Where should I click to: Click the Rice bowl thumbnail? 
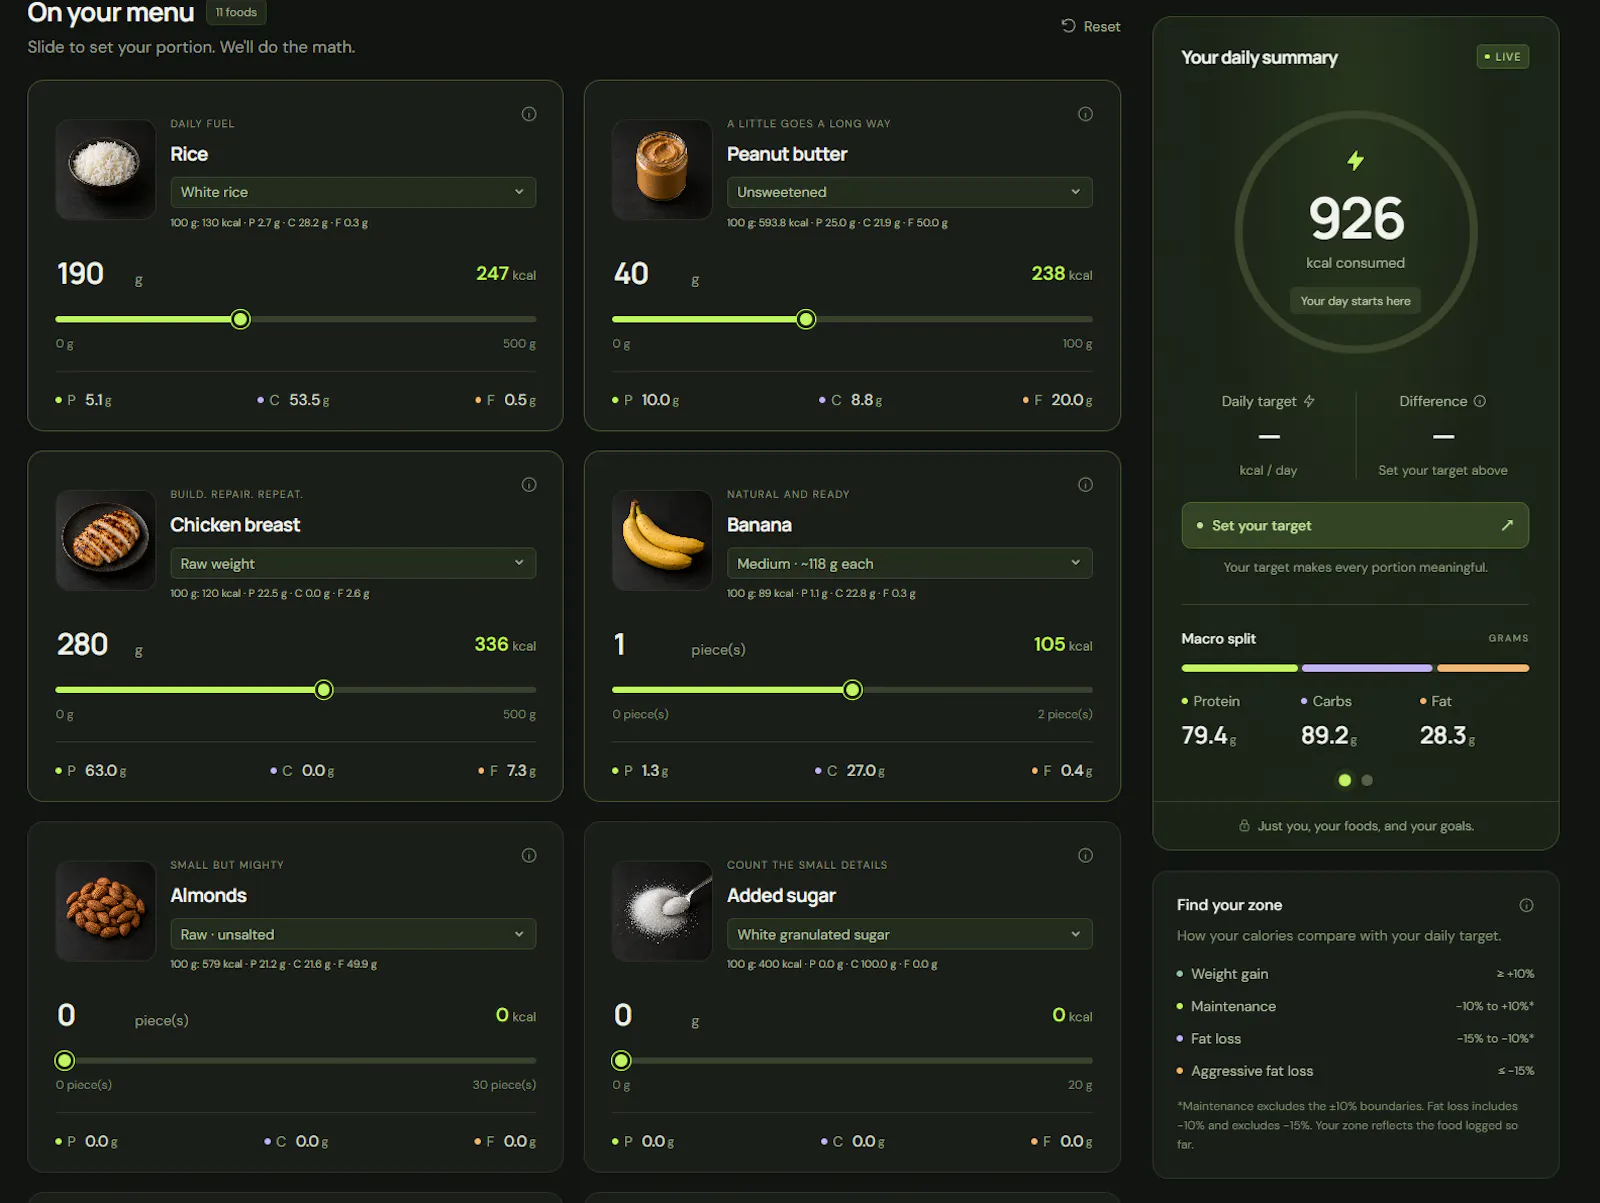[105, 170]
